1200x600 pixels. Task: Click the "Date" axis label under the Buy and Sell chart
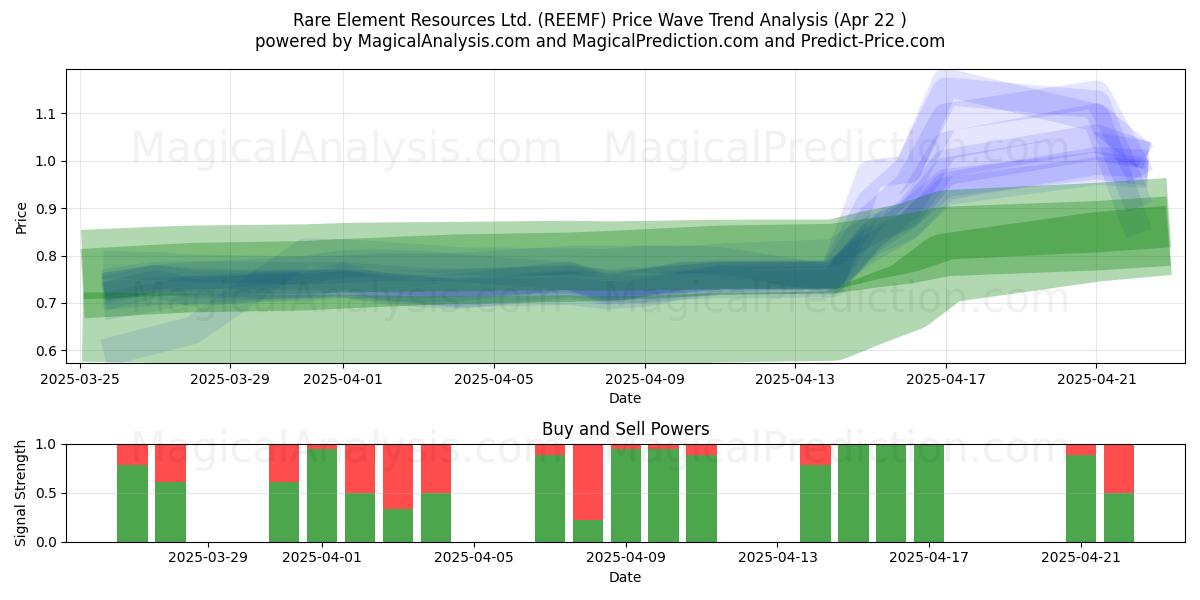click(x=625, y=577)
